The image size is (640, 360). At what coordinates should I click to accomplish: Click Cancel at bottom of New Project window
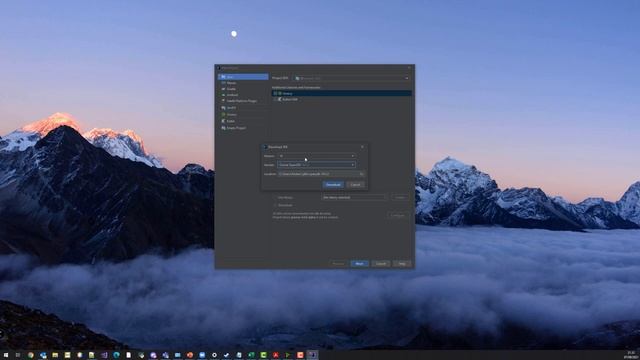(381, 264)
